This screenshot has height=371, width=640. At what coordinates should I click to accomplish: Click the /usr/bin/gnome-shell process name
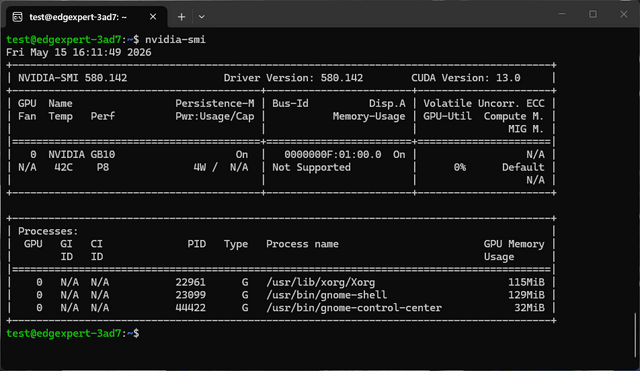point(327,295)
